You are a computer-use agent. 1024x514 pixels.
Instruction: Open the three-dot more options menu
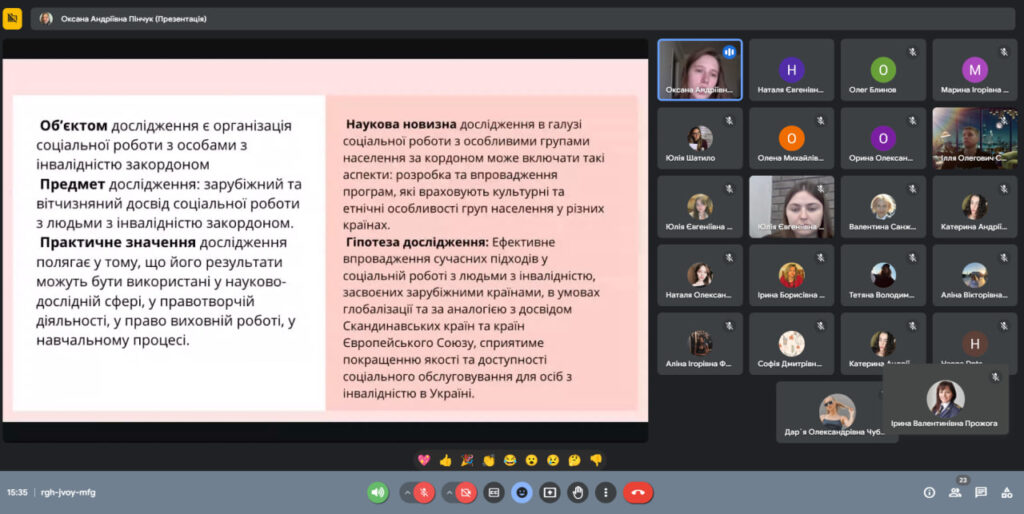pyautogui.click(x=605, y=492)
